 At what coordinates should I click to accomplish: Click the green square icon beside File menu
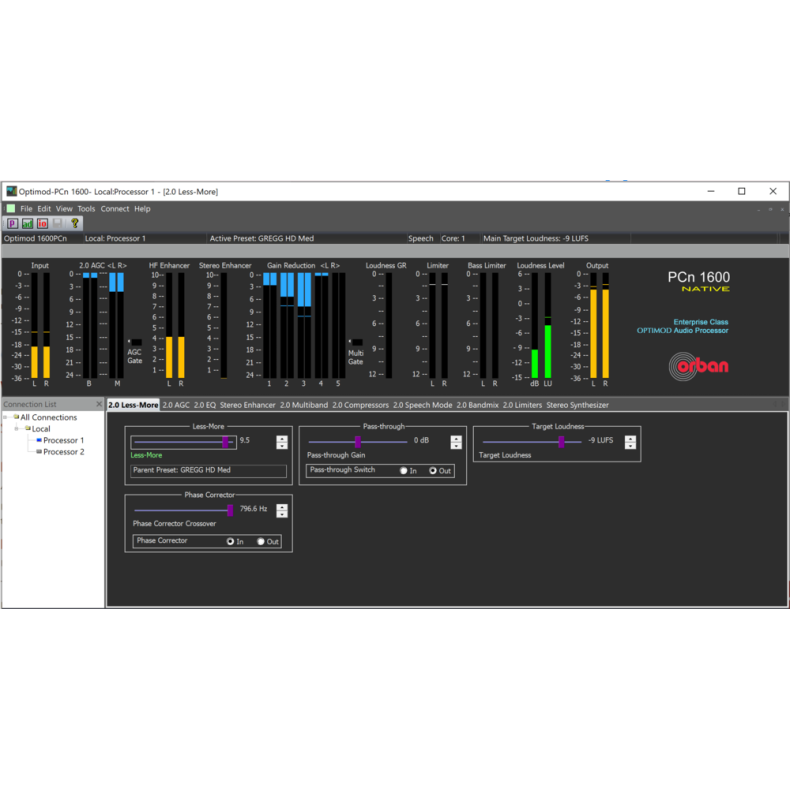coord(11,209)
